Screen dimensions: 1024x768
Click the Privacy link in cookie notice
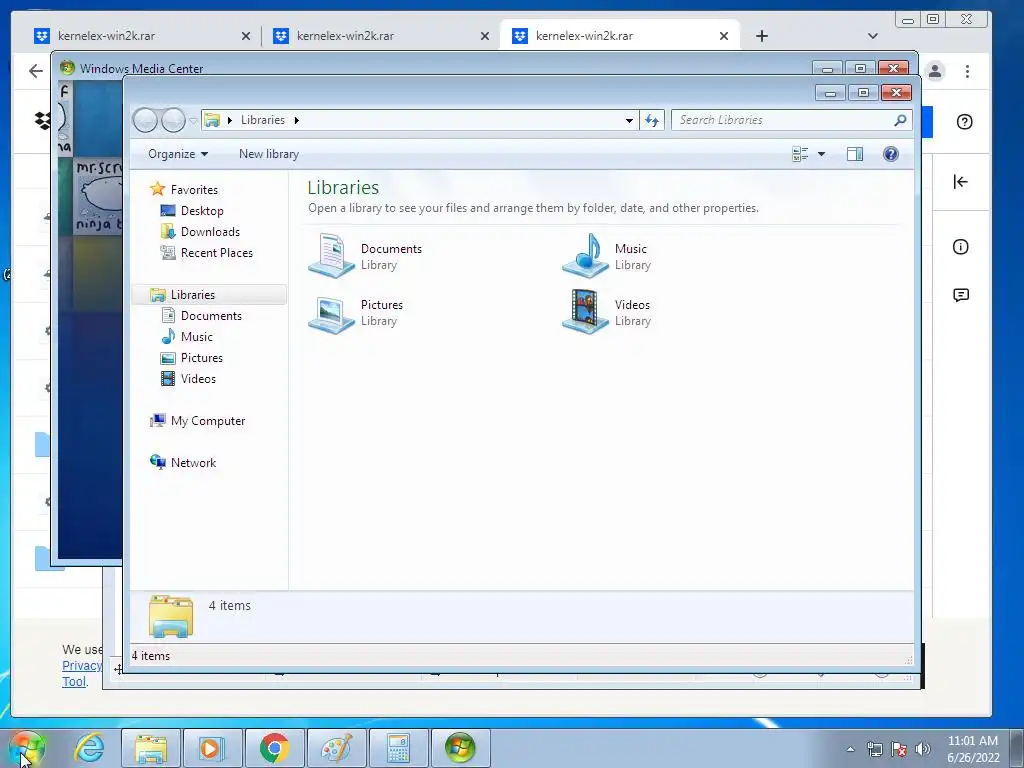[x=82, y=665]
